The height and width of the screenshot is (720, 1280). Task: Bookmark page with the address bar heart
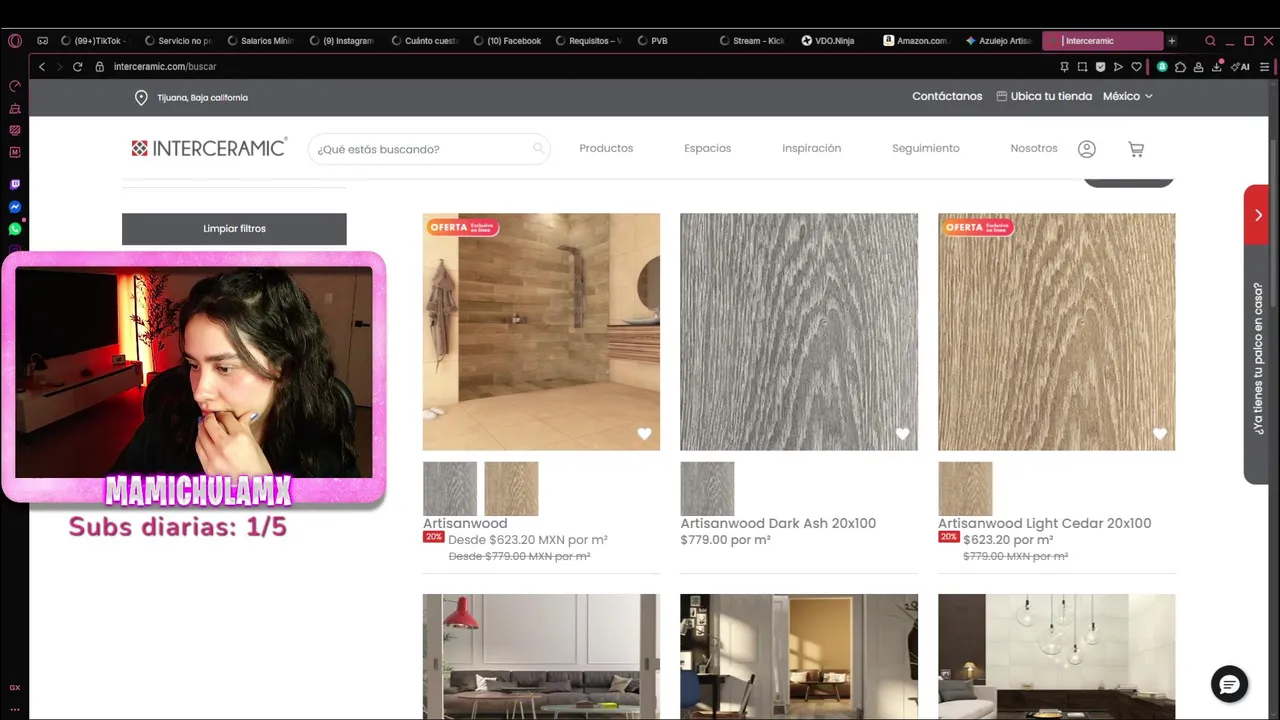[x=1136, y=67]
